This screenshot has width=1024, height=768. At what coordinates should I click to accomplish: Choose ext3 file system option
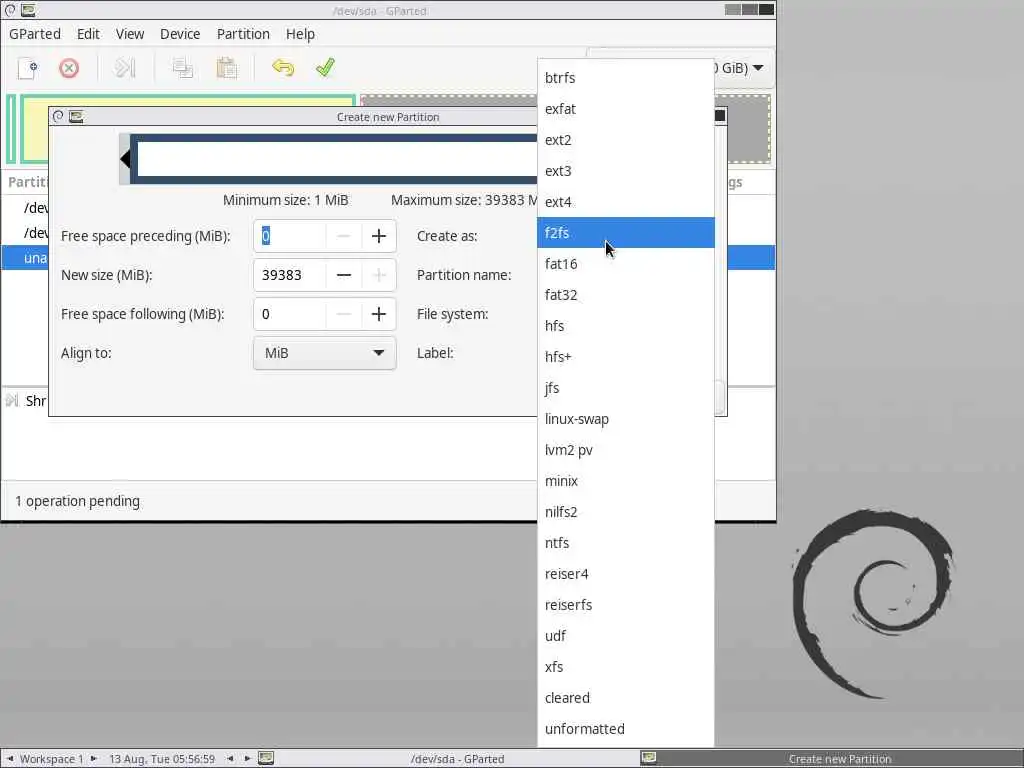pyautogui.click(x=626, y=171)
